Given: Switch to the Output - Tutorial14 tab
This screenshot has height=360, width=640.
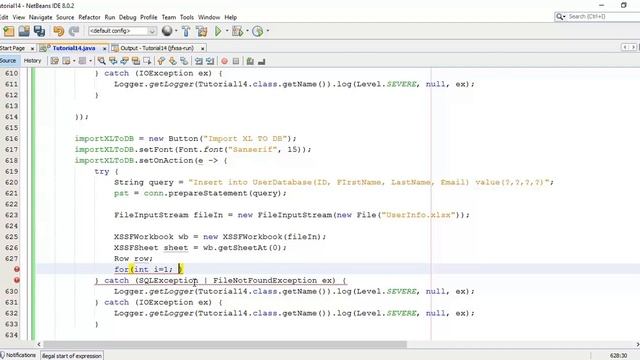Looking at the screenshot, I should (157, 48).
